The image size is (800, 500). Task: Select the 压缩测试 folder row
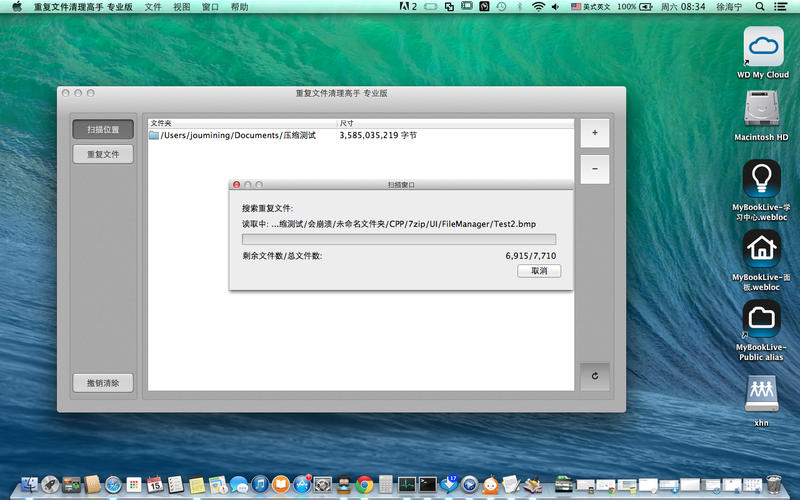pyautogui.click(x=240, y=135)
